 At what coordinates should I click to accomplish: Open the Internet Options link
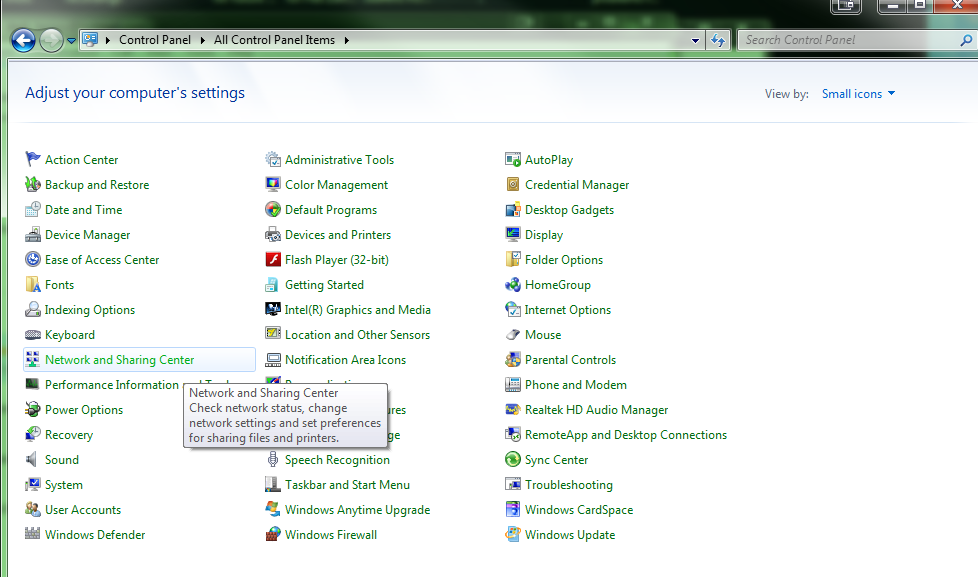click(568, 310)
